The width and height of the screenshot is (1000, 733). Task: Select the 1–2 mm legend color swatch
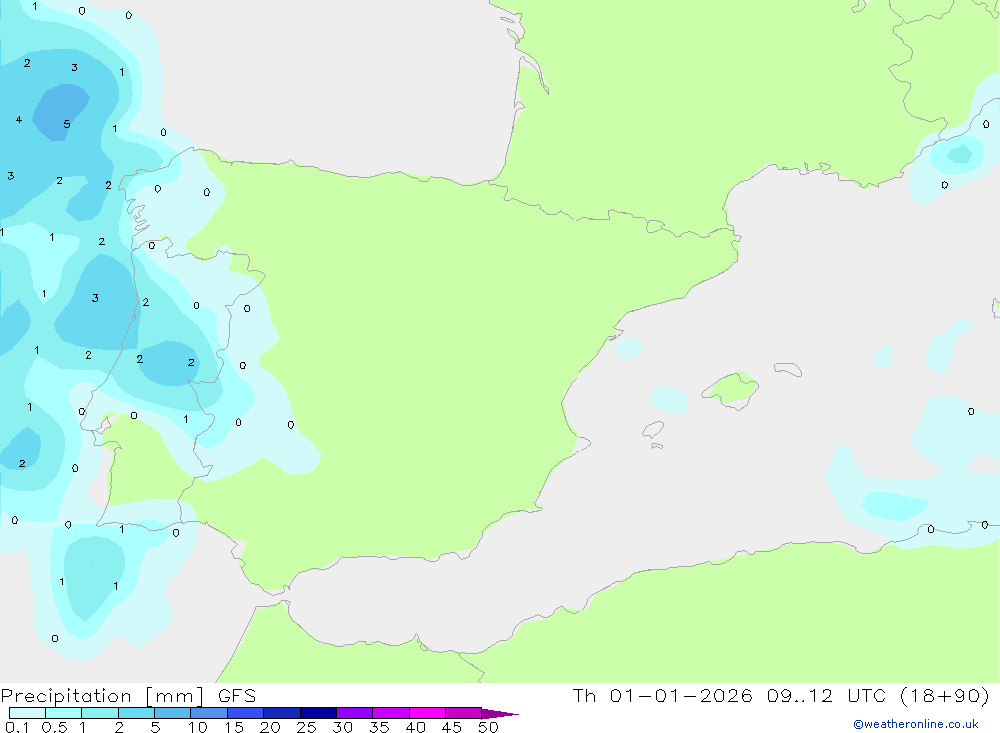pos(100,713)
